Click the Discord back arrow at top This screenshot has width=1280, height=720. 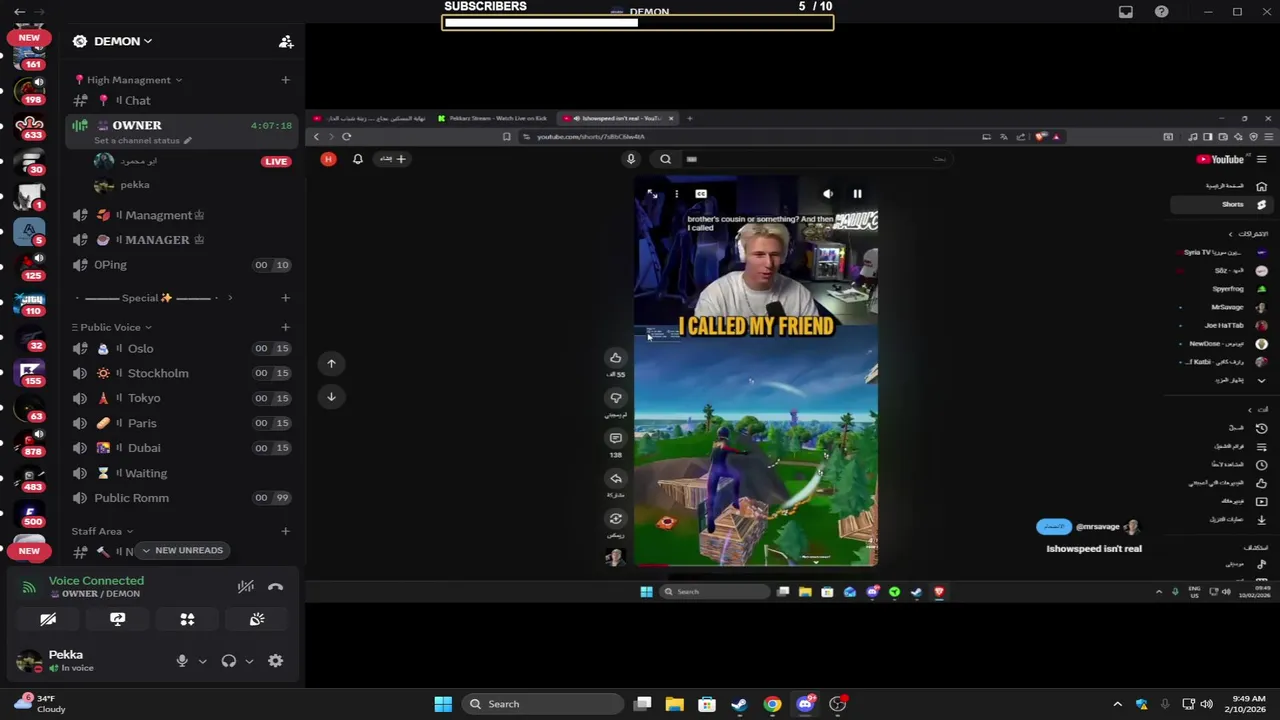click(19, 12)
